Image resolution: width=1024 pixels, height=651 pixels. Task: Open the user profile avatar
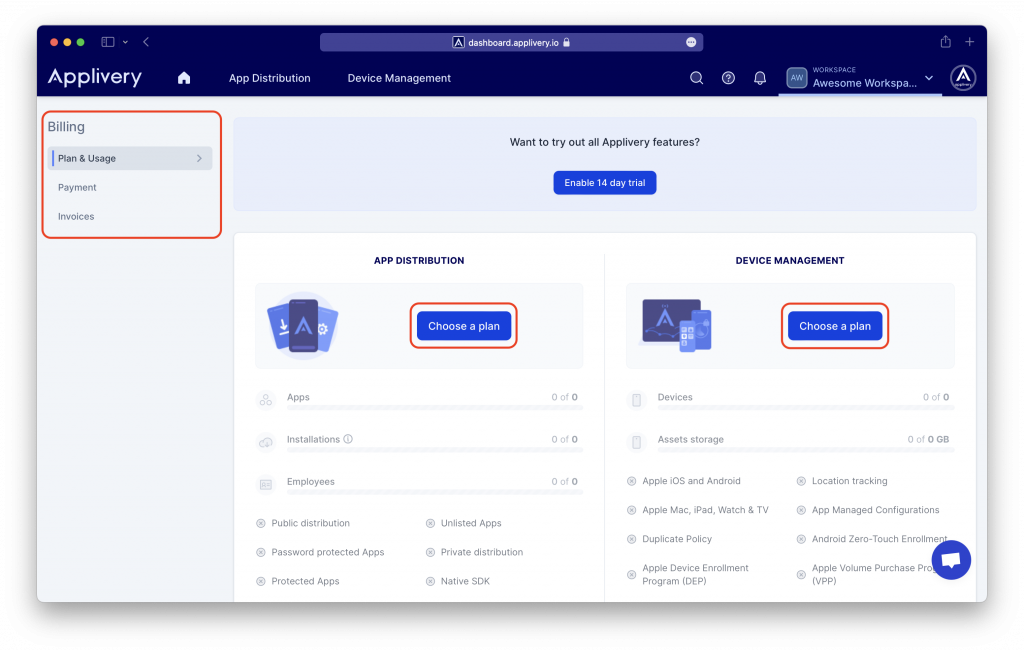[963, 78]
